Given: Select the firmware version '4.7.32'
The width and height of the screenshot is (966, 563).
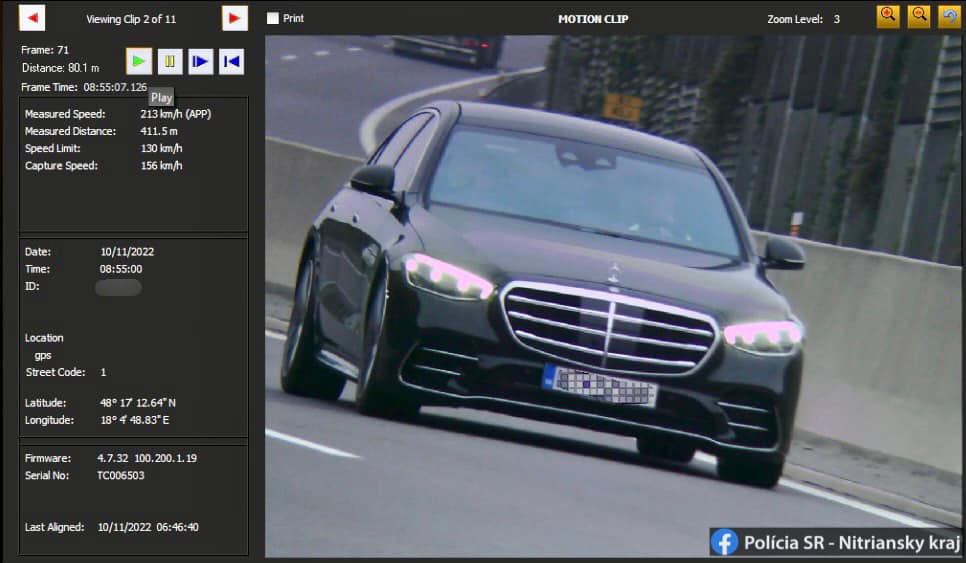Looking at the screenshot, I should pyautogui.click(x=113, y=458).
